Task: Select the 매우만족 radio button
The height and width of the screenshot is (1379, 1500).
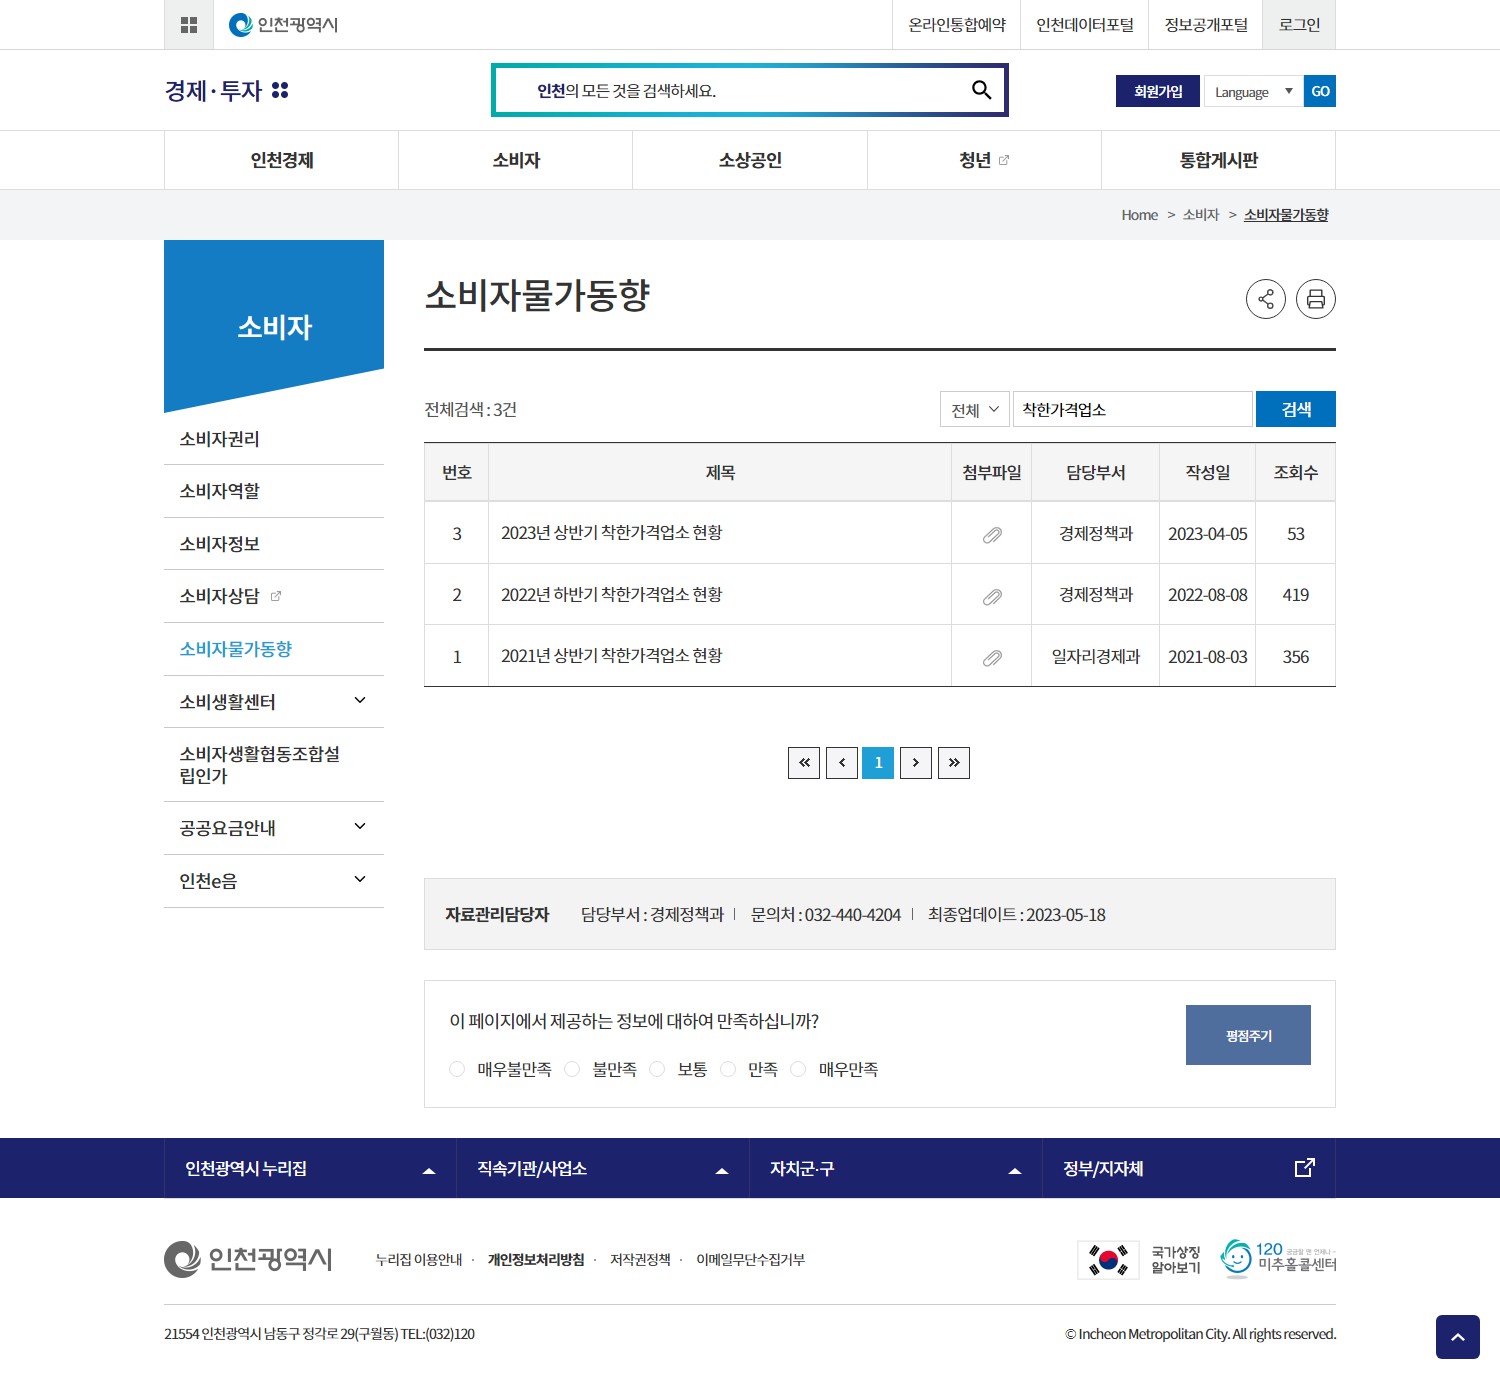Action: [x=798, y=1069]
